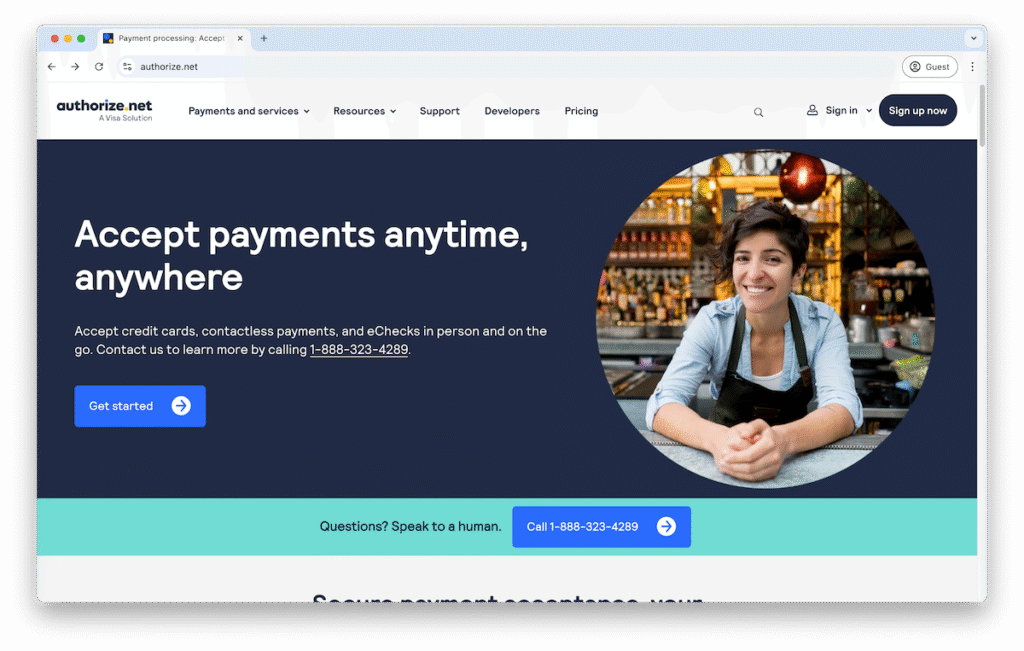Open the browser three-dot menu

click(x=972, y=67)
